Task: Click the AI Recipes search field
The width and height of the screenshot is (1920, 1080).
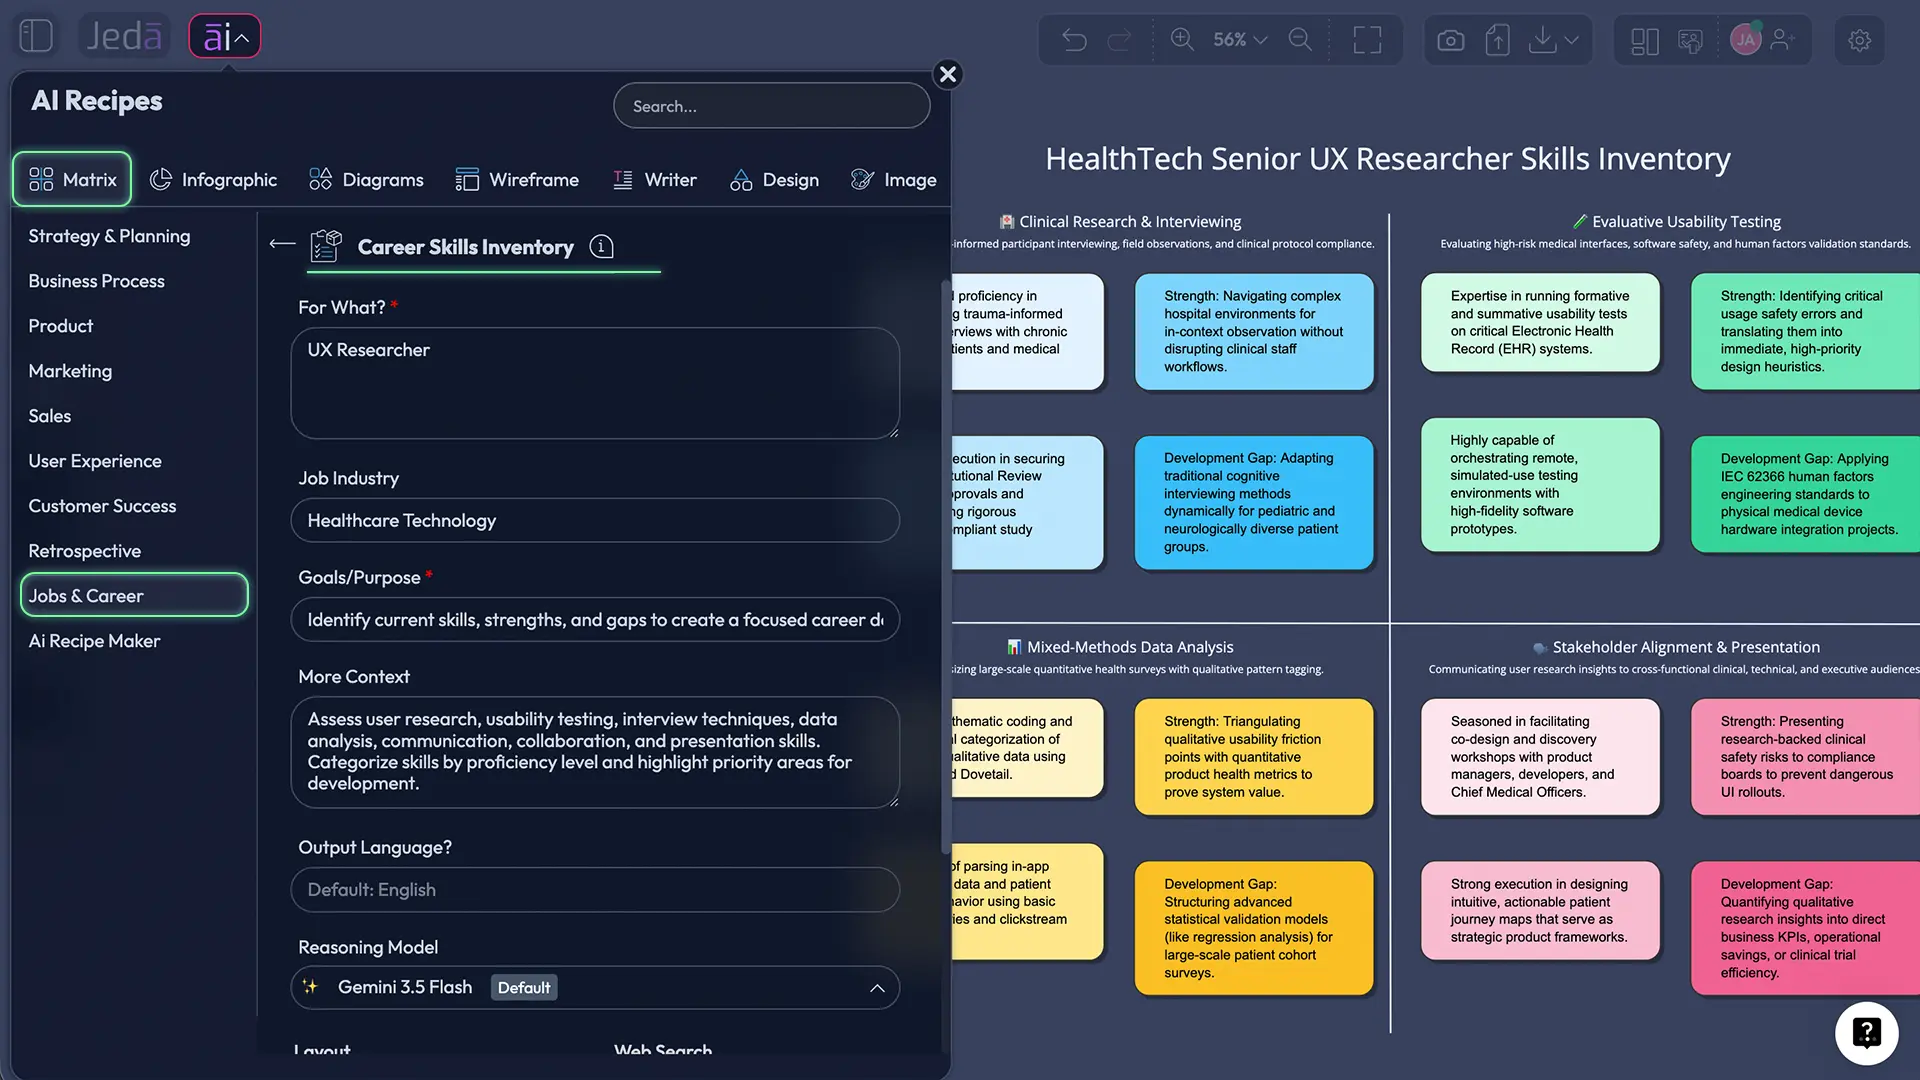Action: 772,106
